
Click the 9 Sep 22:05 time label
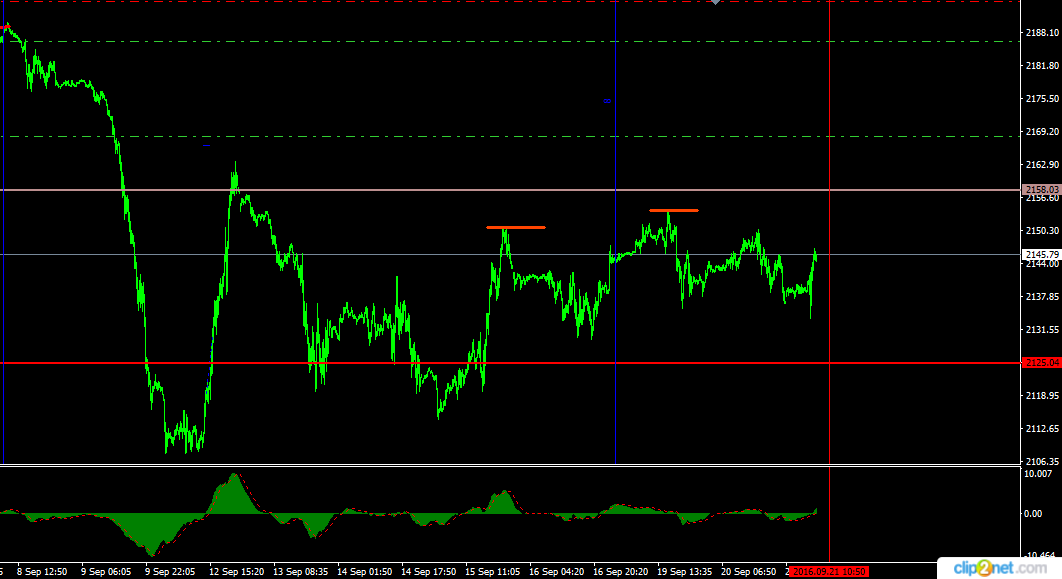pyautogui.click(x=170, y=572)
